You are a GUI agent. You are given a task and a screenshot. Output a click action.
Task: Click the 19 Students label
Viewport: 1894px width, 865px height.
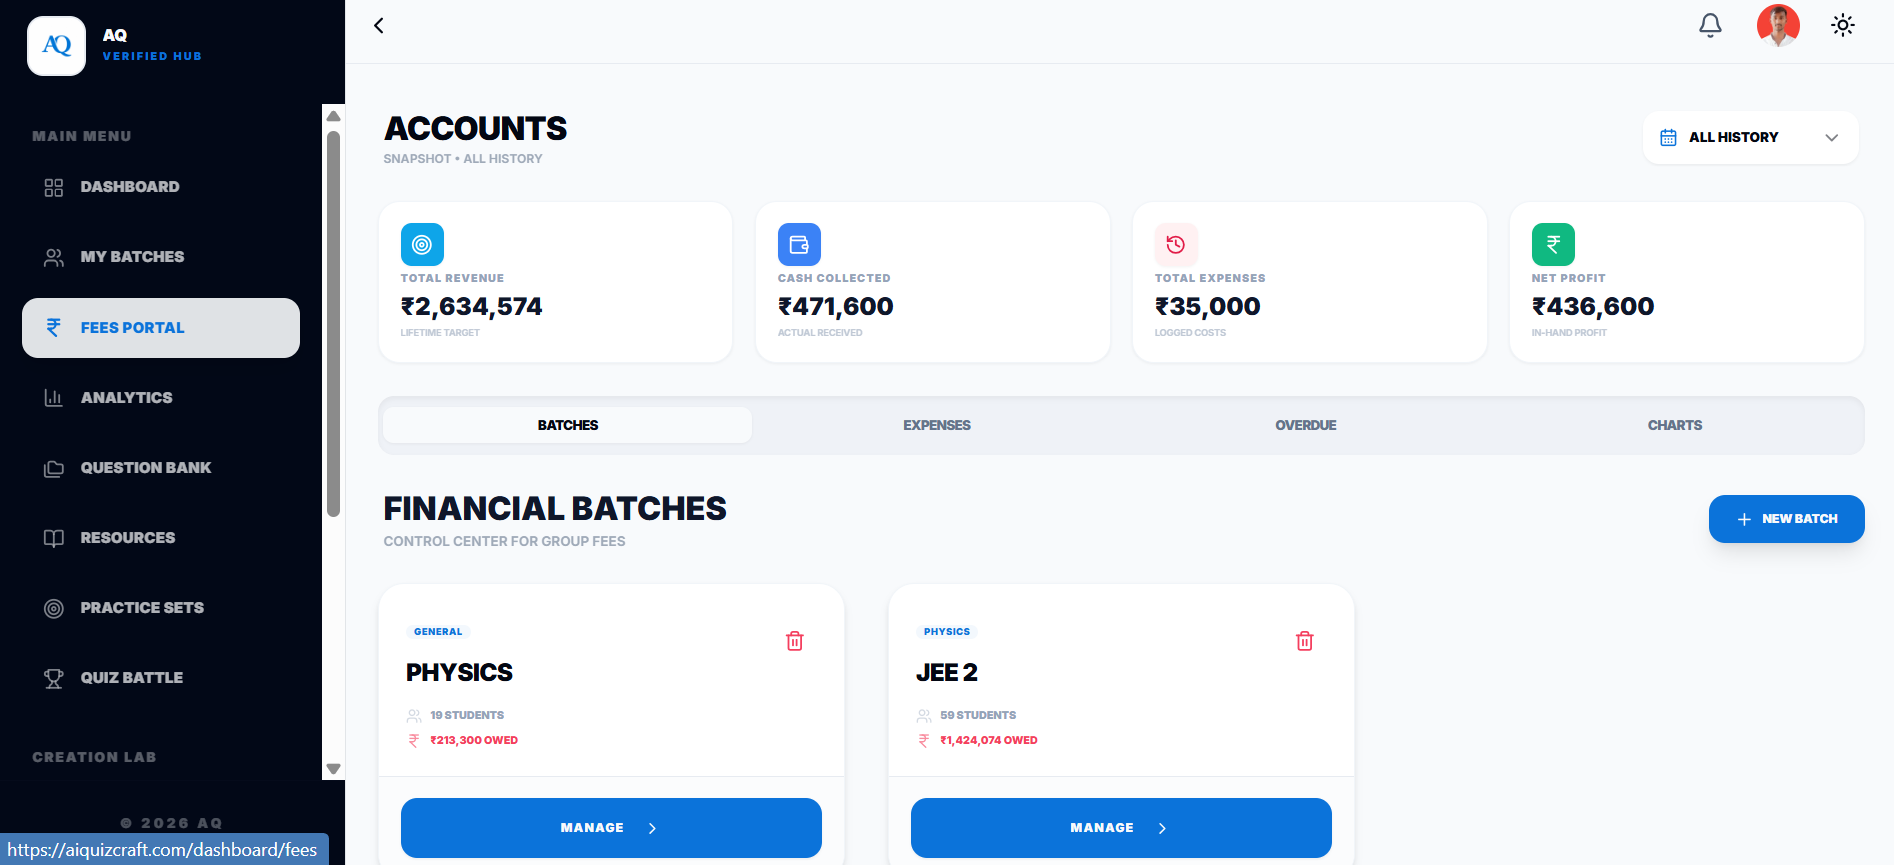click(x=467, y=715)
